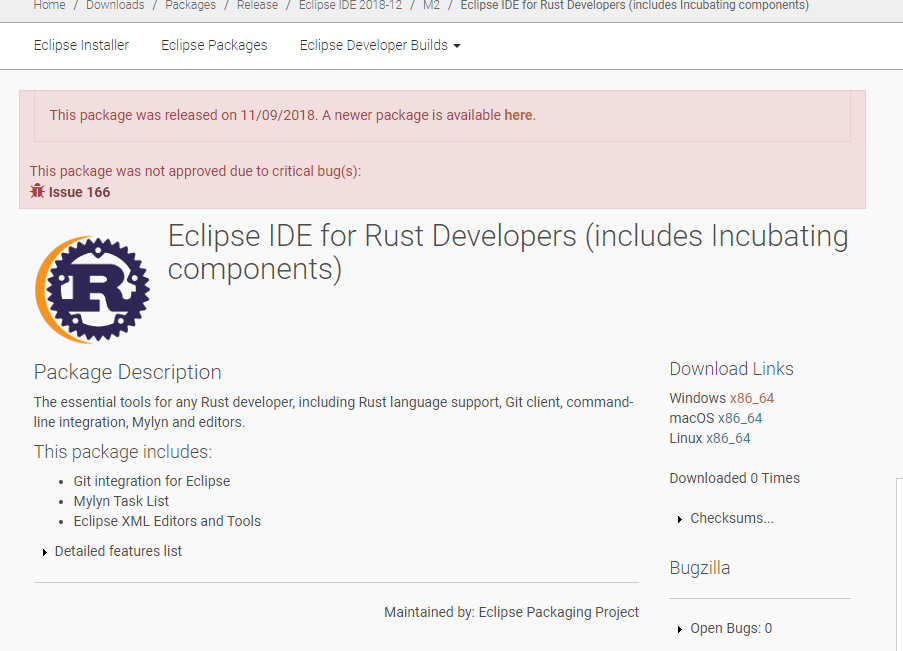Go to Packages in the breadcrumb
The height and width of the screenshot is (651, 903).
(x=191, y=5)
